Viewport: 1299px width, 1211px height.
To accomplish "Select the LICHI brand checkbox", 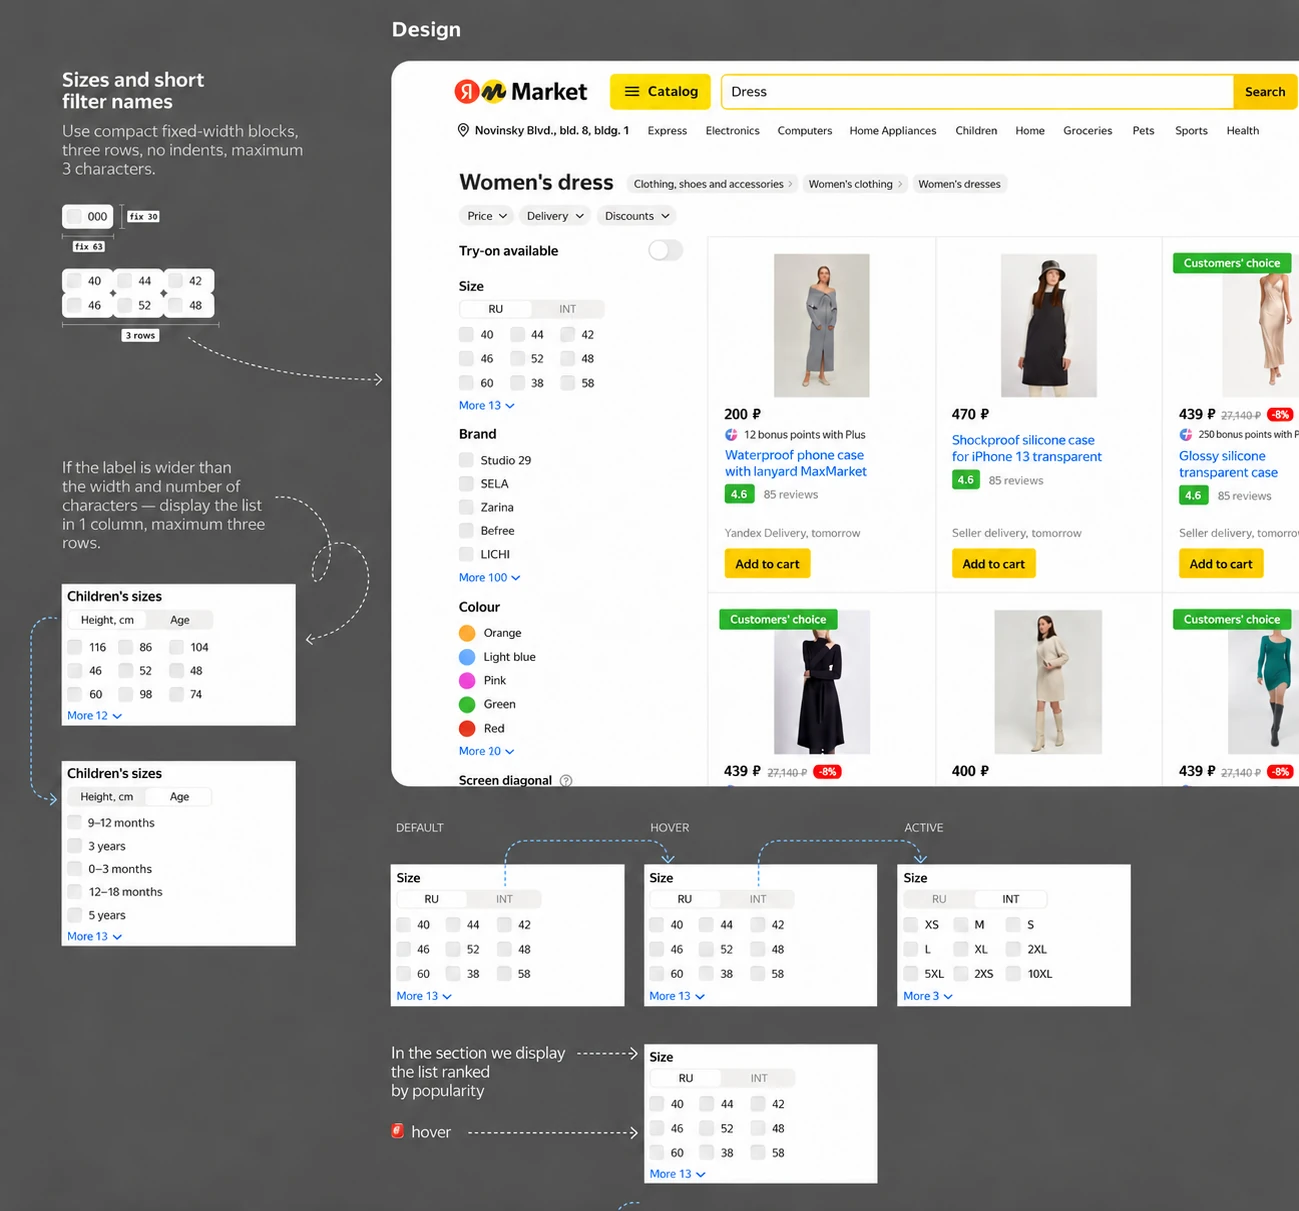I will [x=466, y=554].
